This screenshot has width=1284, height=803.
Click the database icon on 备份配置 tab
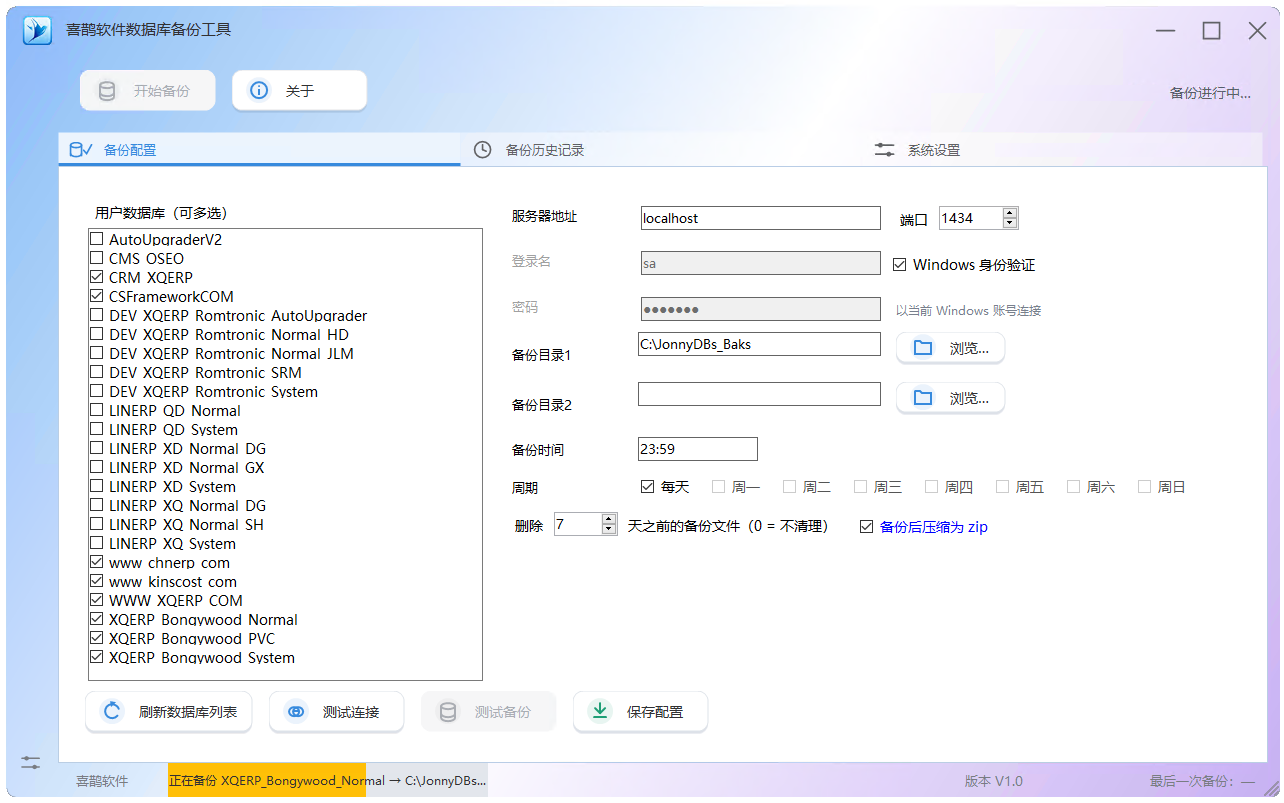pyautogui.click(x=80, y=150)
